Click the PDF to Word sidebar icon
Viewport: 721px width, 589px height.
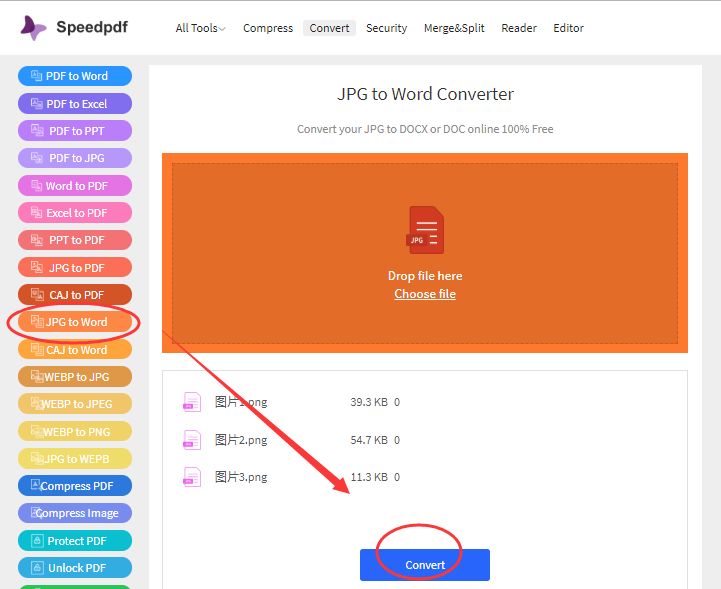pos(36,75)
